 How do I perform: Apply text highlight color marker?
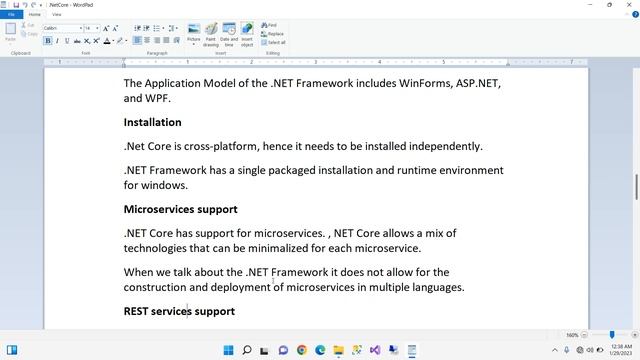pos(120,41)
